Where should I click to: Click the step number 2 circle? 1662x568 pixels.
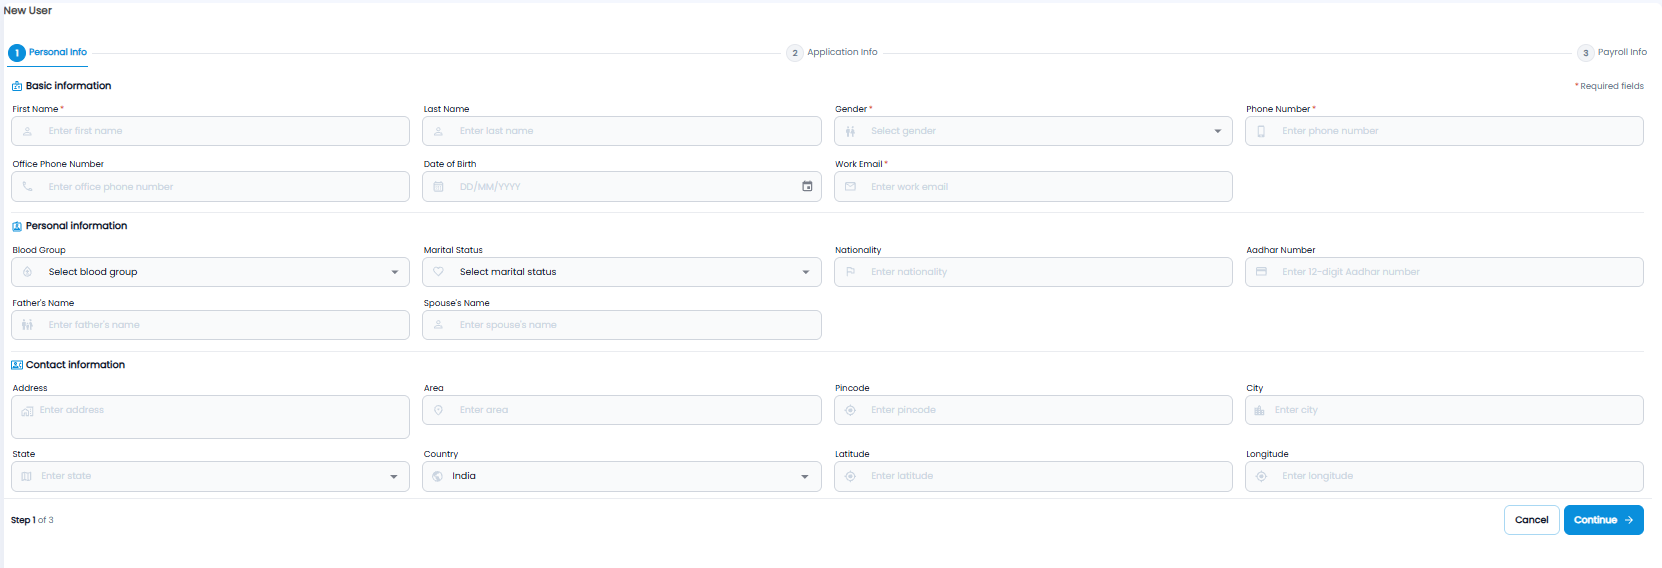795,53
